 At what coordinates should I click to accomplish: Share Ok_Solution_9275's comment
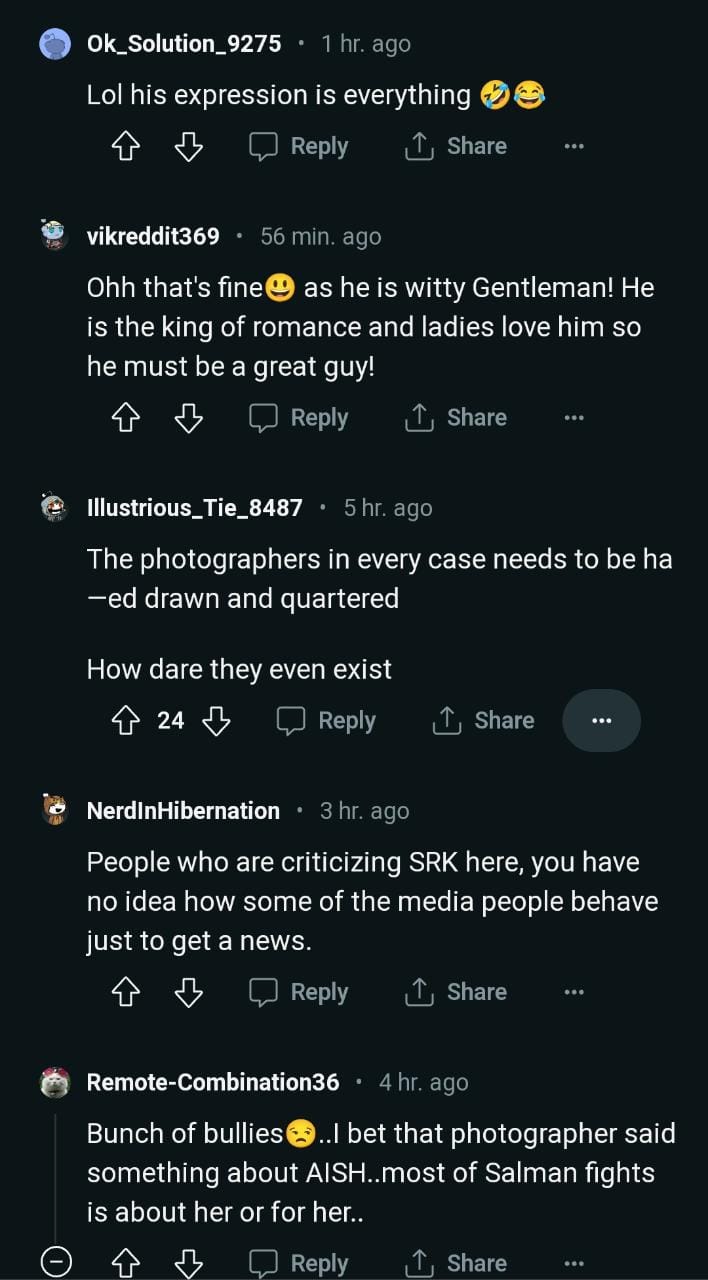[x=456, y=147]
